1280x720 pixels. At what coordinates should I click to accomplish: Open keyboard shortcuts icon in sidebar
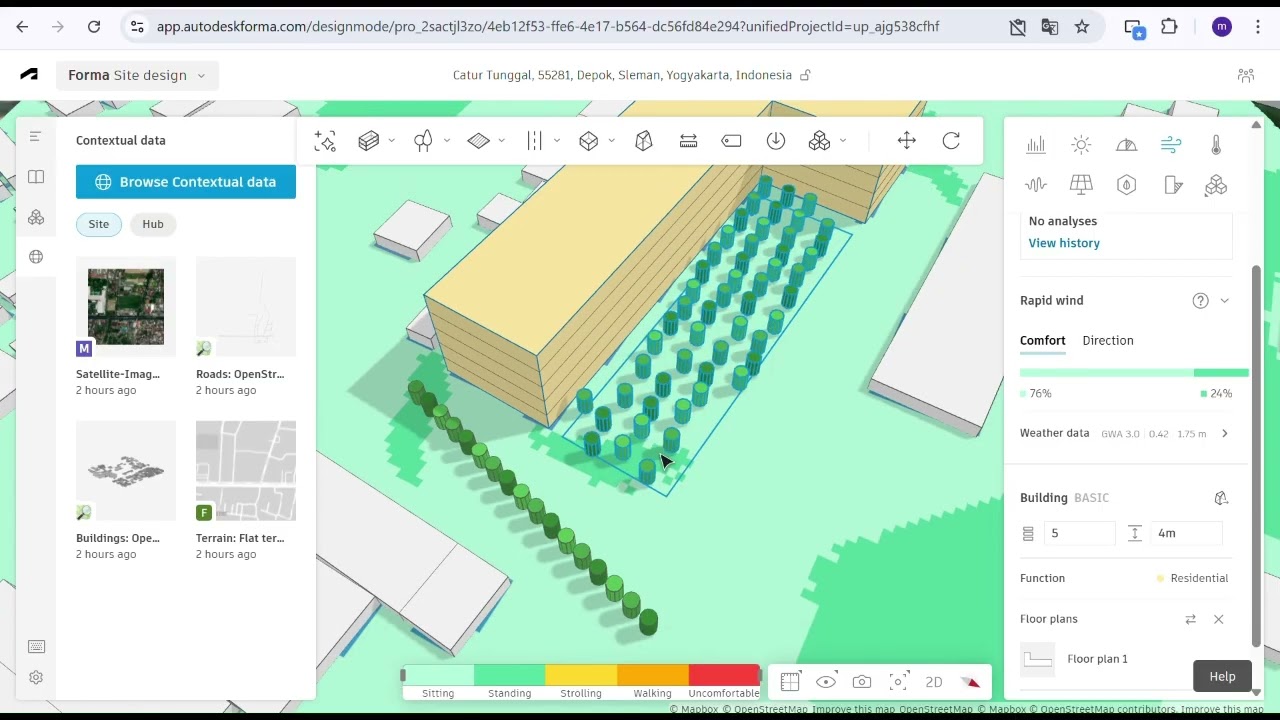pyautogui.click(x=36, y=647)
